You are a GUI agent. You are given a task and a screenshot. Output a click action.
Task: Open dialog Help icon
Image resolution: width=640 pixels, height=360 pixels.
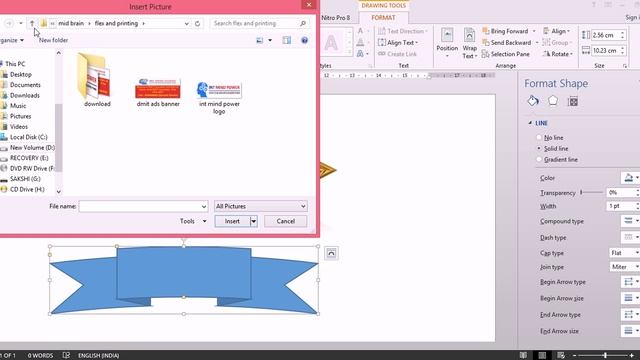pos(304,40)
